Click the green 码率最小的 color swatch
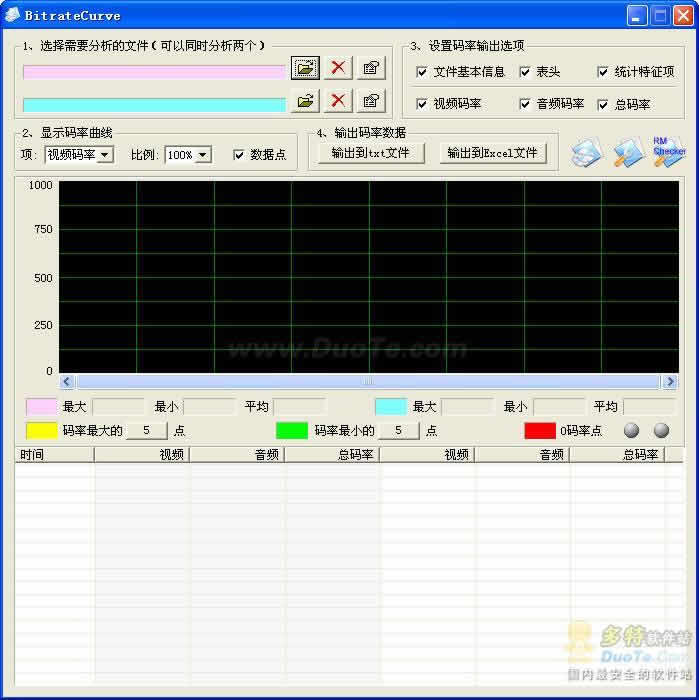This screenshot has height=700, width=699. [x=292, y=431]
